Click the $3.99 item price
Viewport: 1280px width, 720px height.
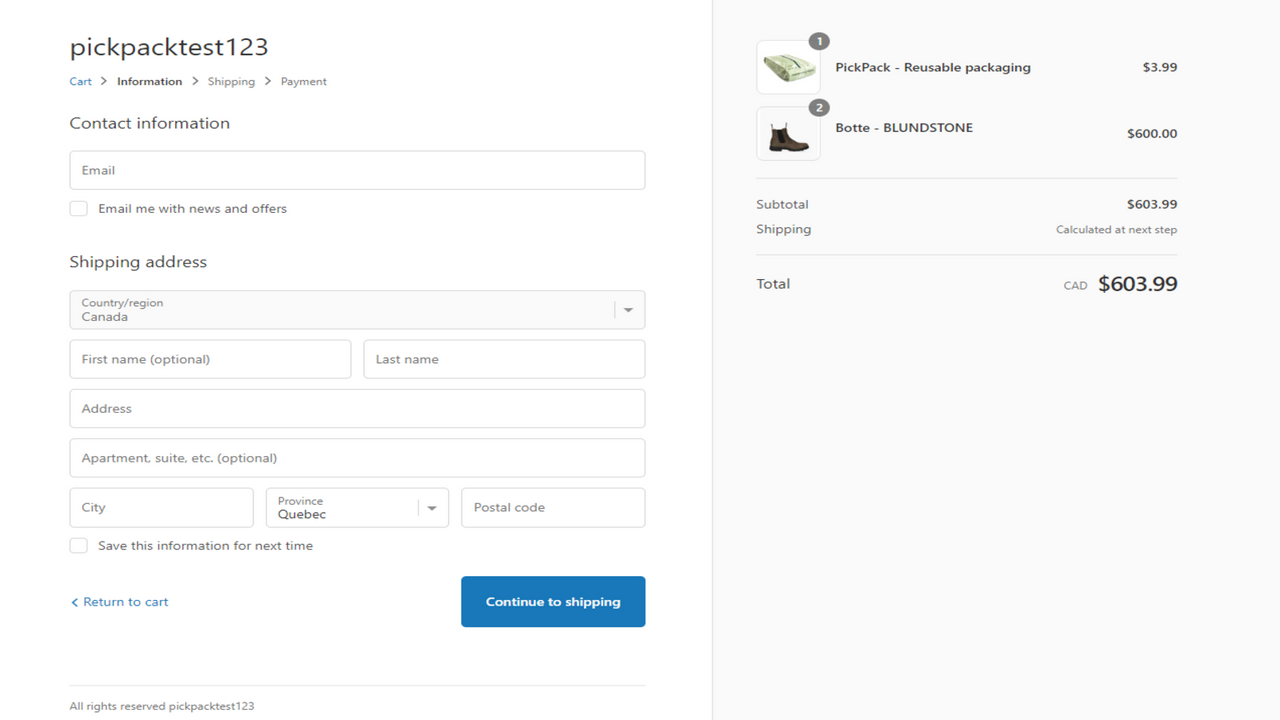[x=1160, y=67]
